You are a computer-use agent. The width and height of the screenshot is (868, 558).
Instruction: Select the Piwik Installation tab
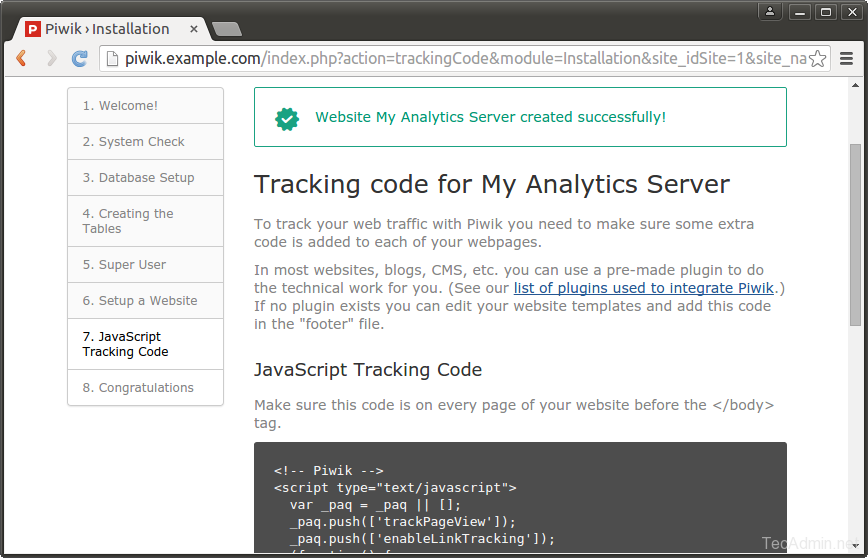[108, 29]
